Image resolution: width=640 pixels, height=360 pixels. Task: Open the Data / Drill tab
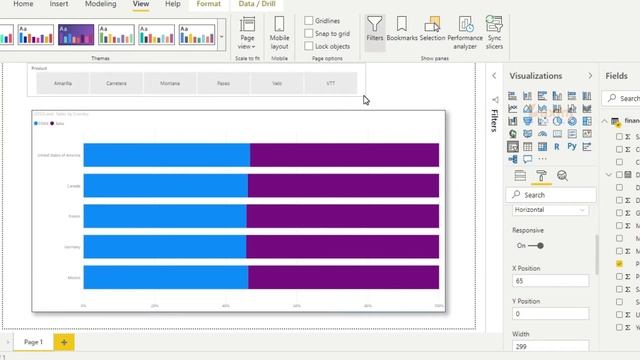[257, 4]
